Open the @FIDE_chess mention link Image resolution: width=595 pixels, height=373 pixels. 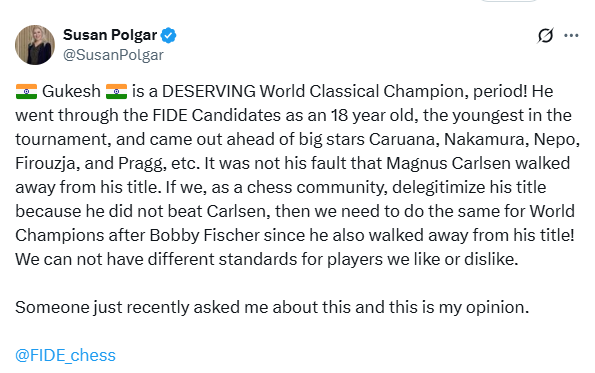click(65, 356)
